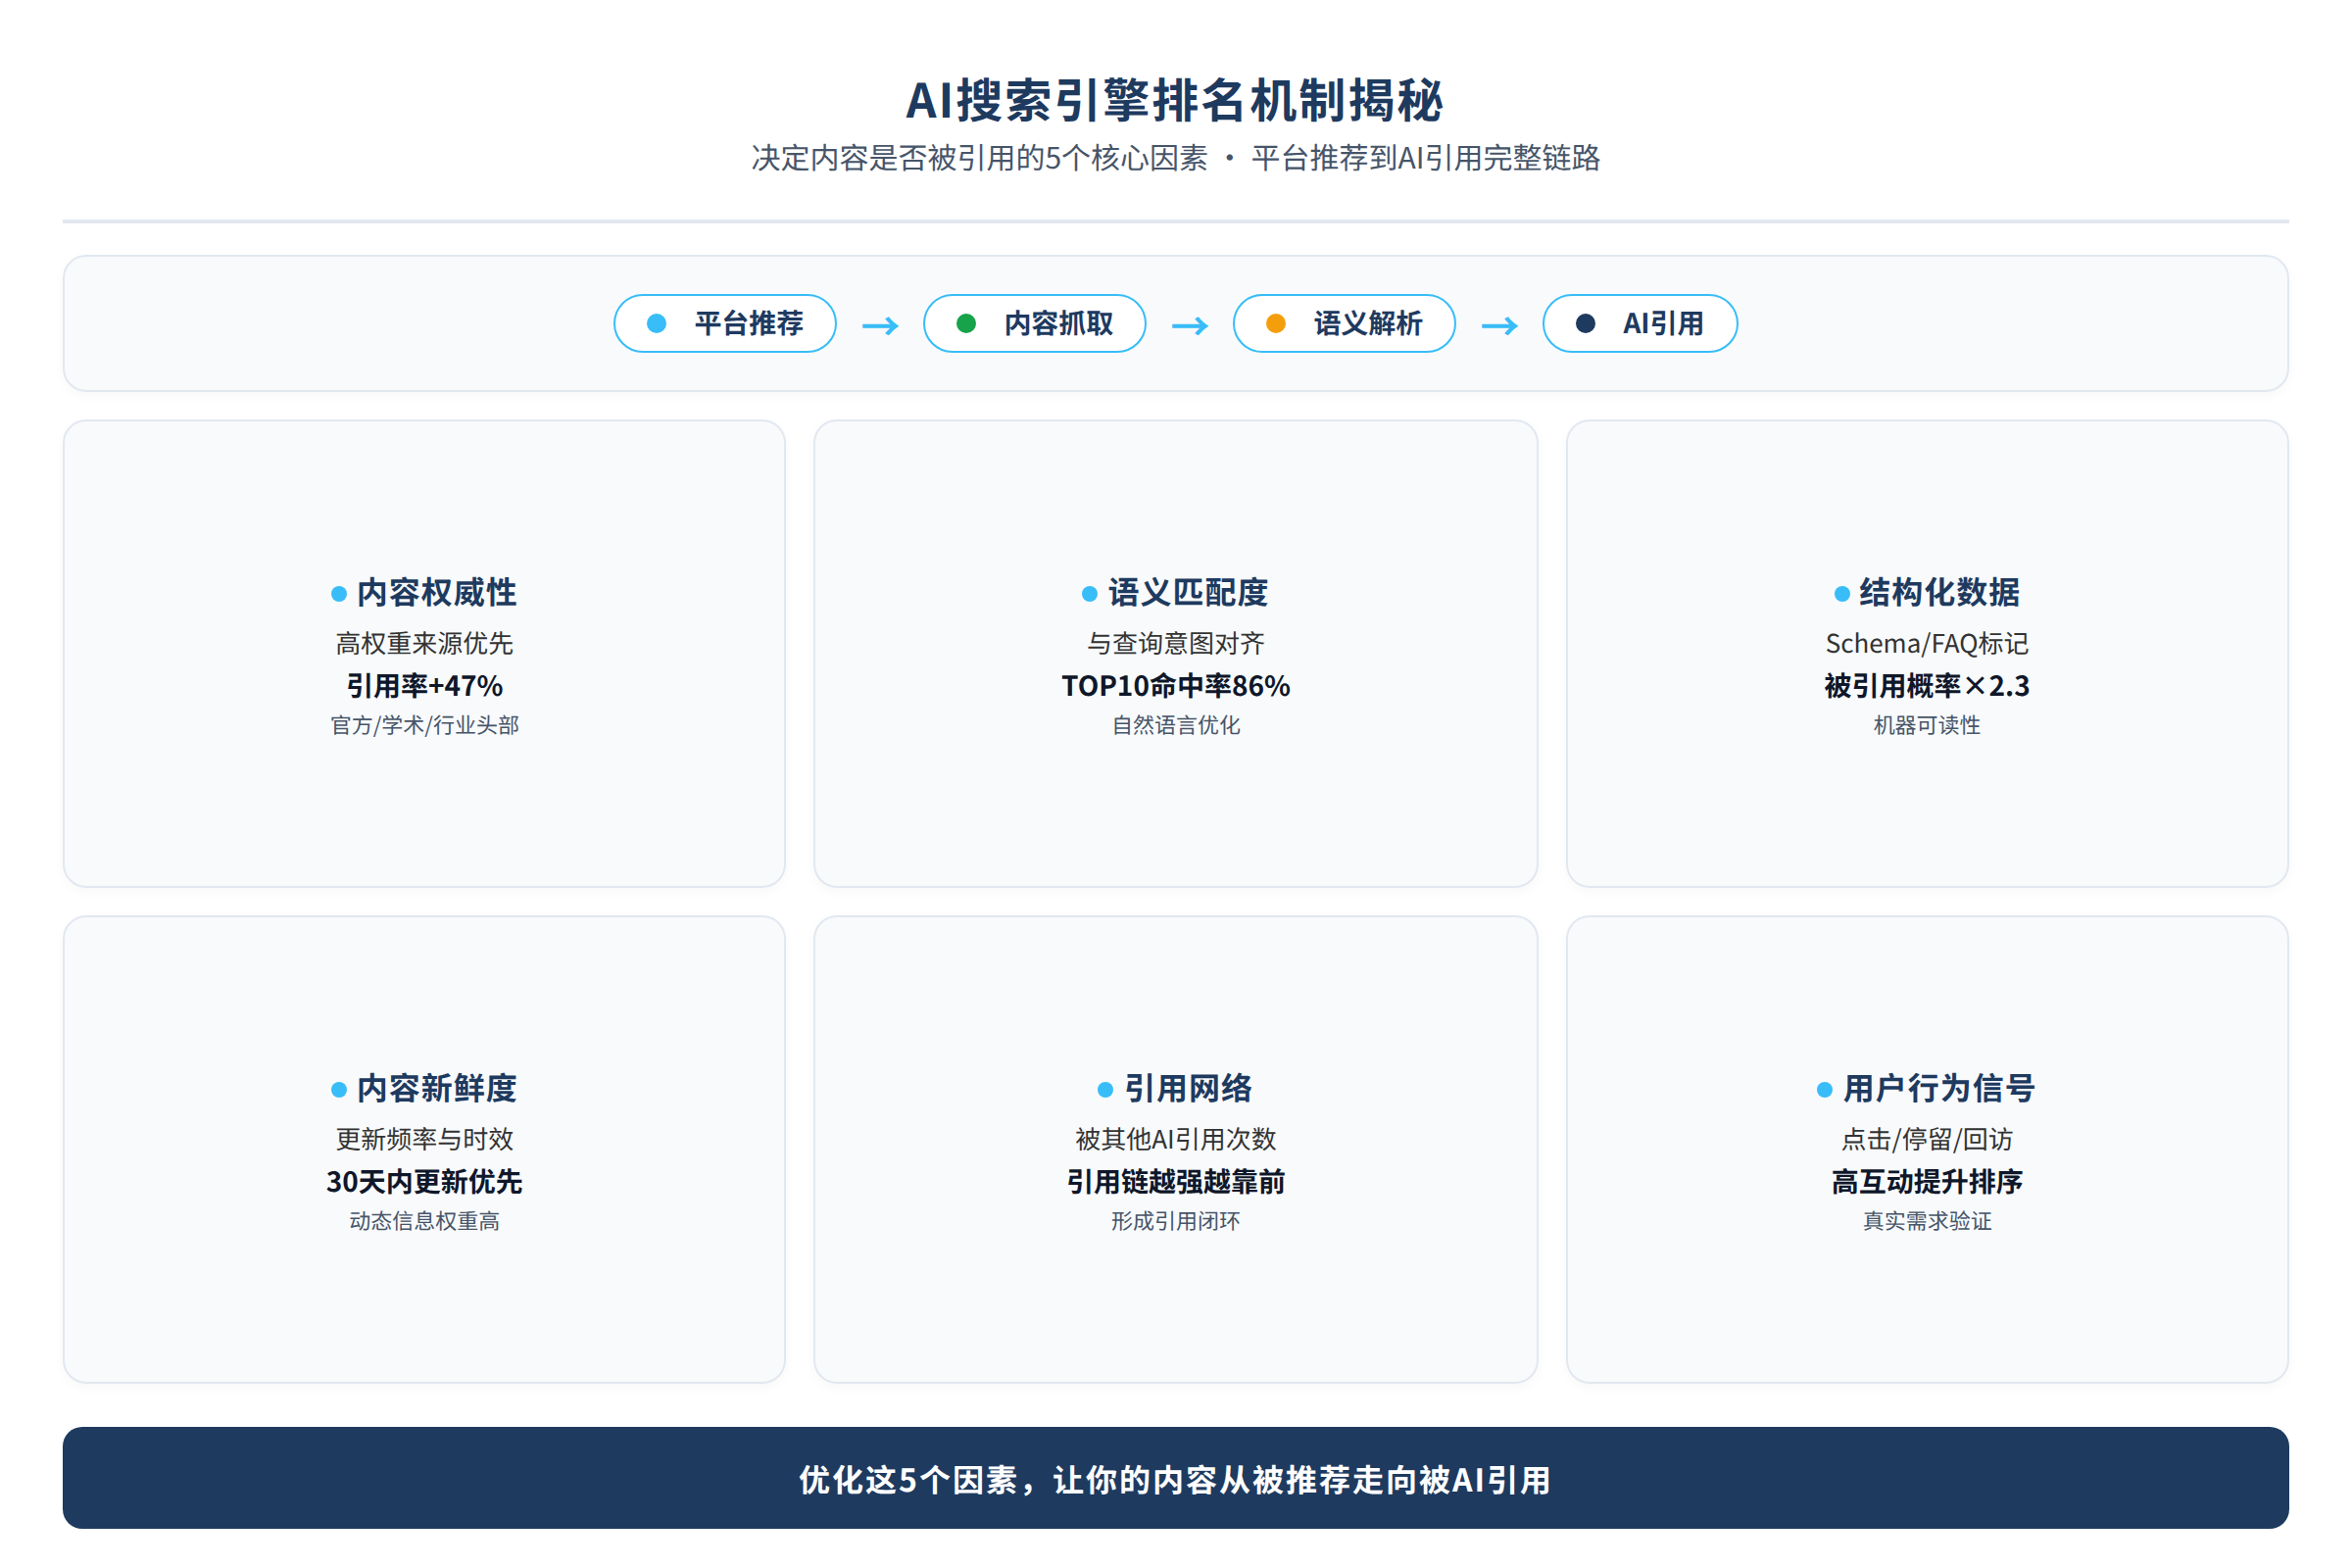Click the bullet dot before 结构化数据
The width and height of the screenshot is (2352, 1568).
(1842, 594)
